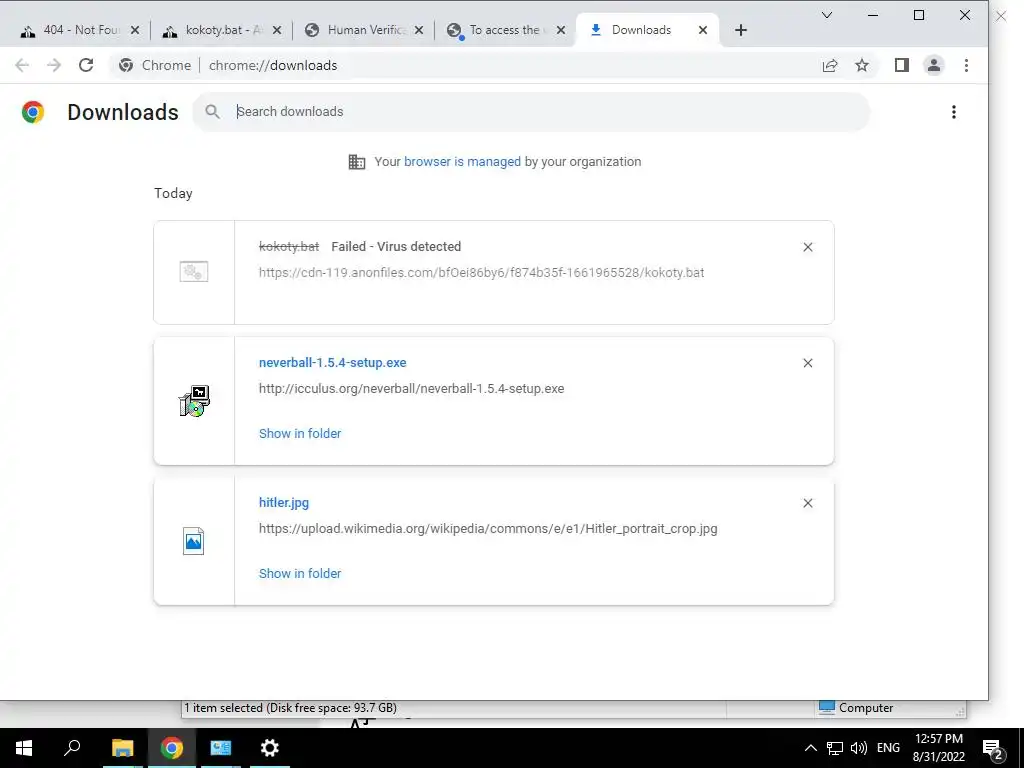Close the kokoty.bat tab

277,30
